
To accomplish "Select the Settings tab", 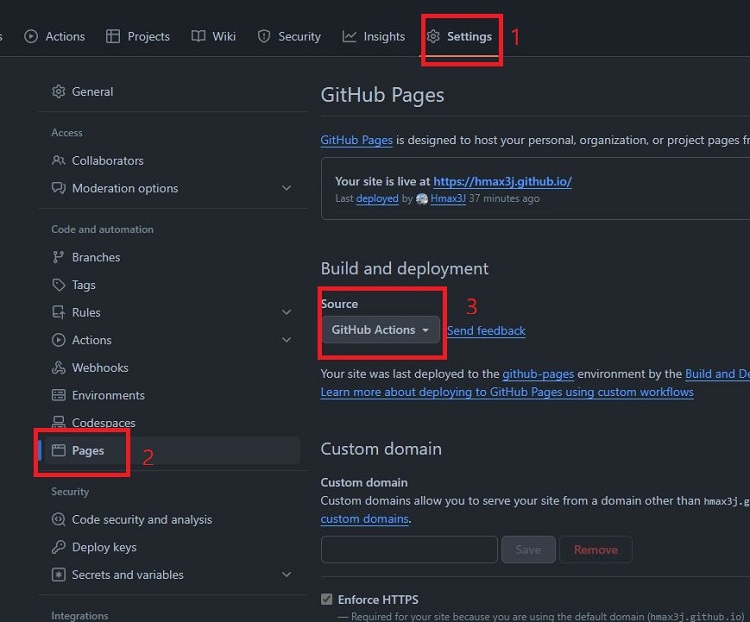I will point(459,36).
